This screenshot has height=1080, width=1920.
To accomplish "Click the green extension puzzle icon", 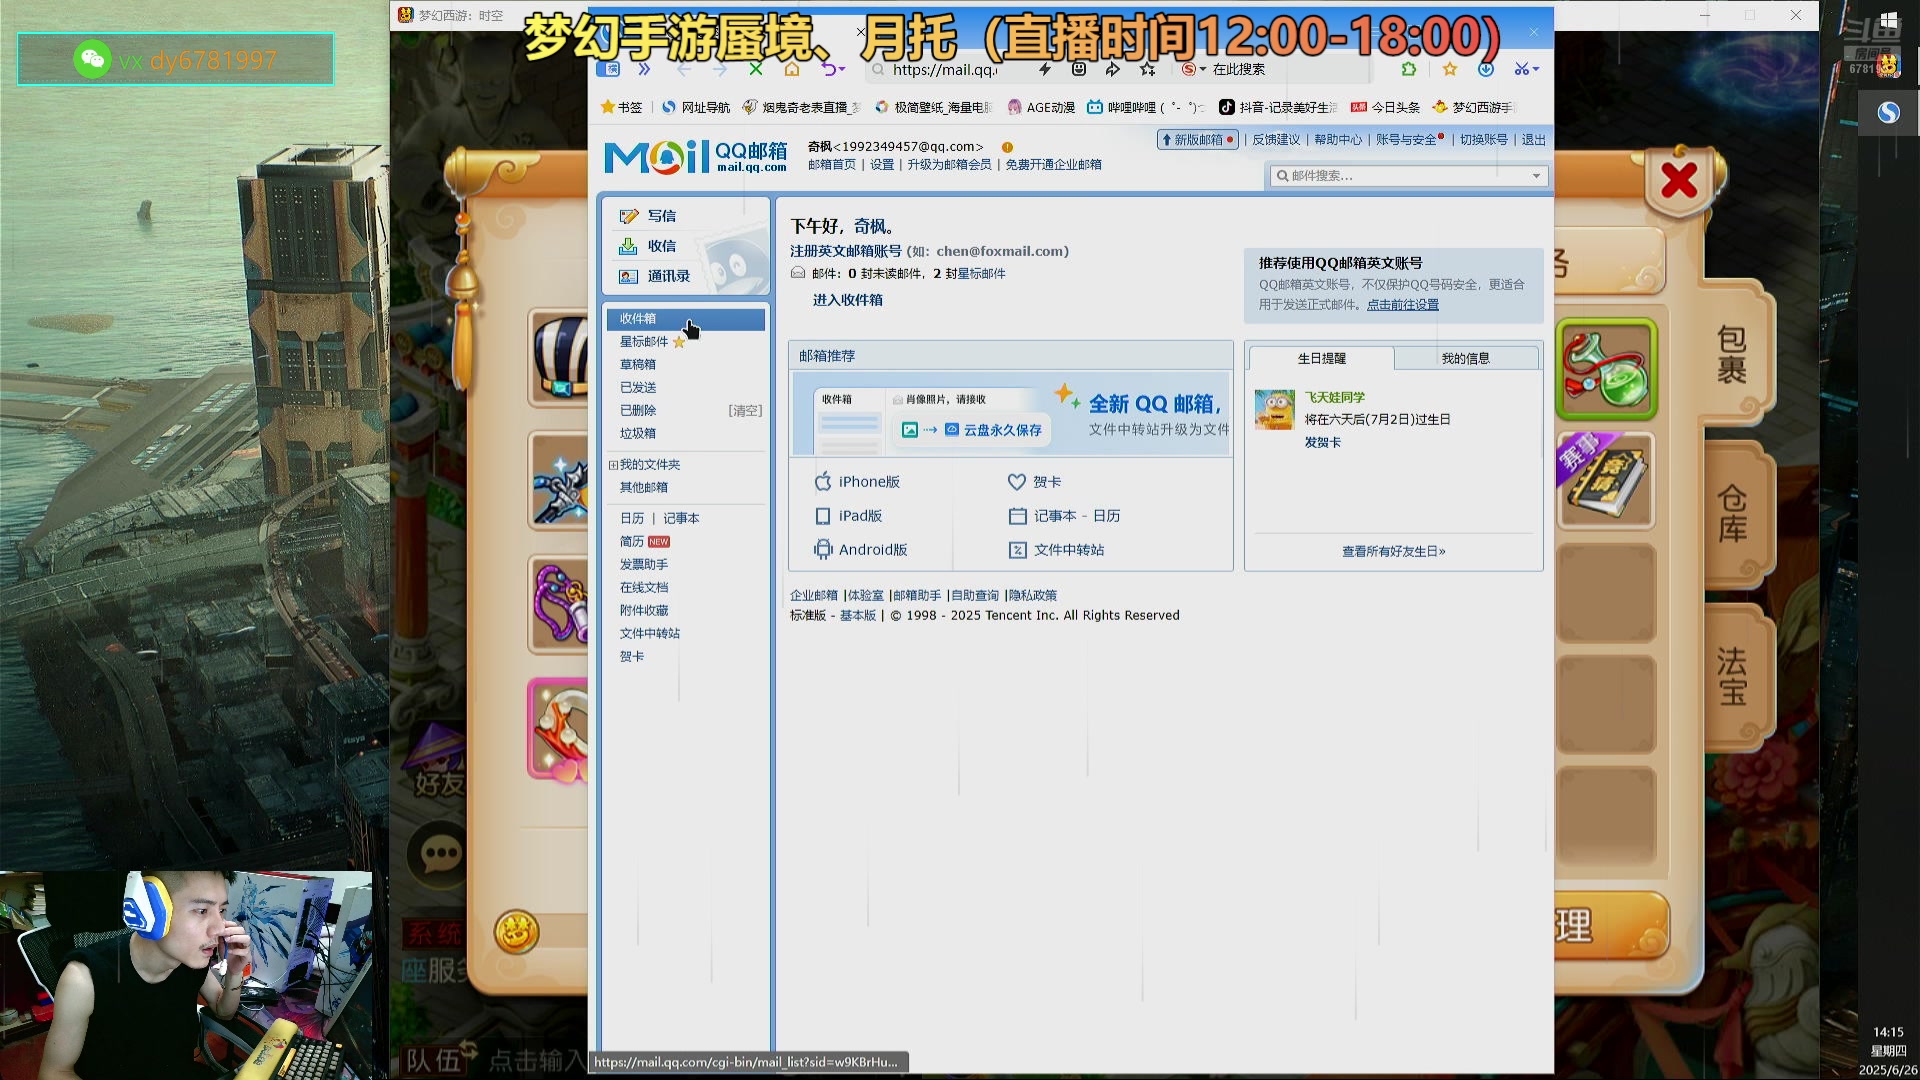I will [x=1409, y=69].
